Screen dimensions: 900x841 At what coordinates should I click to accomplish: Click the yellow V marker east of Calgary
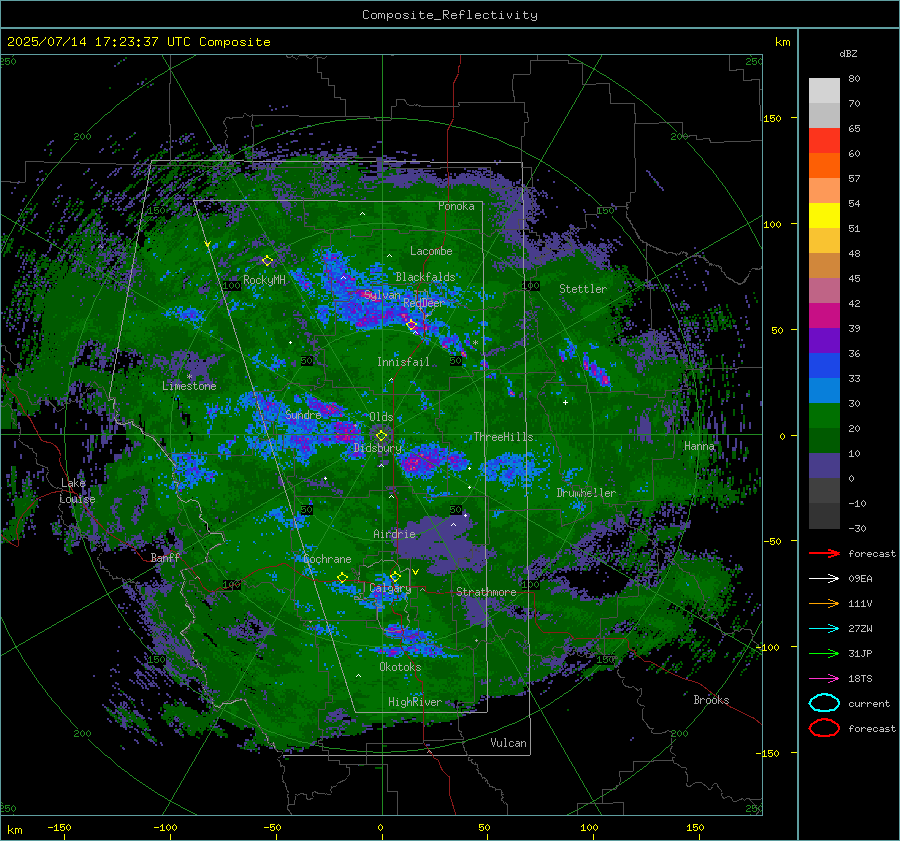click(x=416, y=572)
